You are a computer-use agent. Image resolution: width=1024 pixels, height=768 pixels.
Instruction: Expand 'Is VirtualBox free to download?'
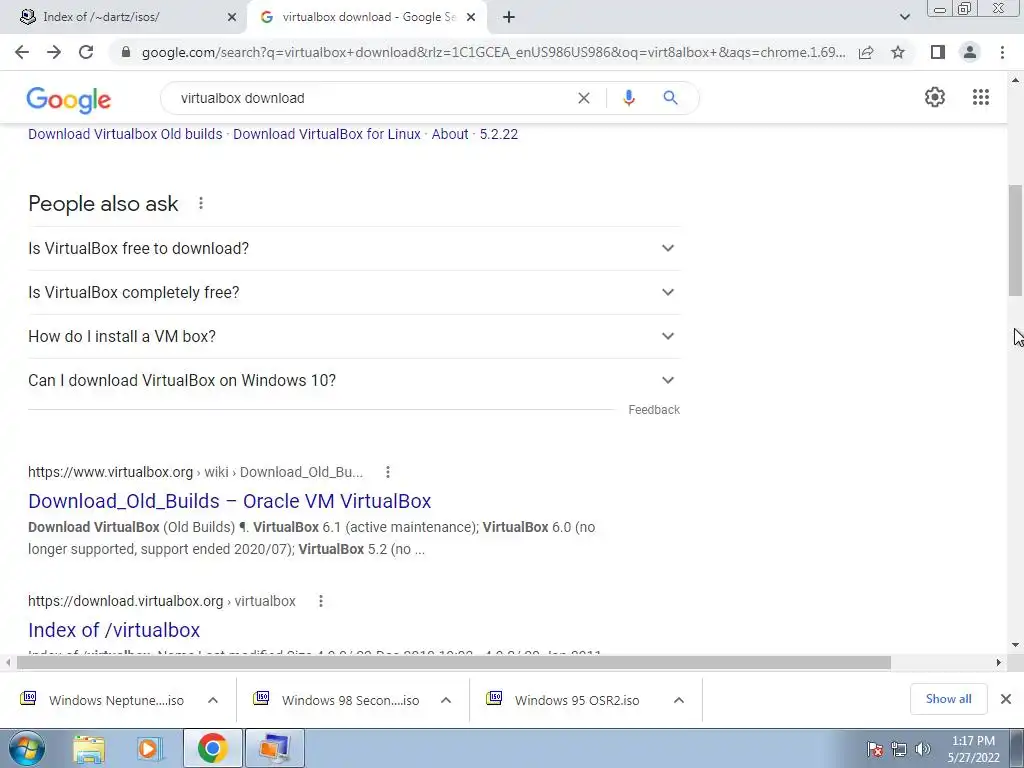(354, 248)
